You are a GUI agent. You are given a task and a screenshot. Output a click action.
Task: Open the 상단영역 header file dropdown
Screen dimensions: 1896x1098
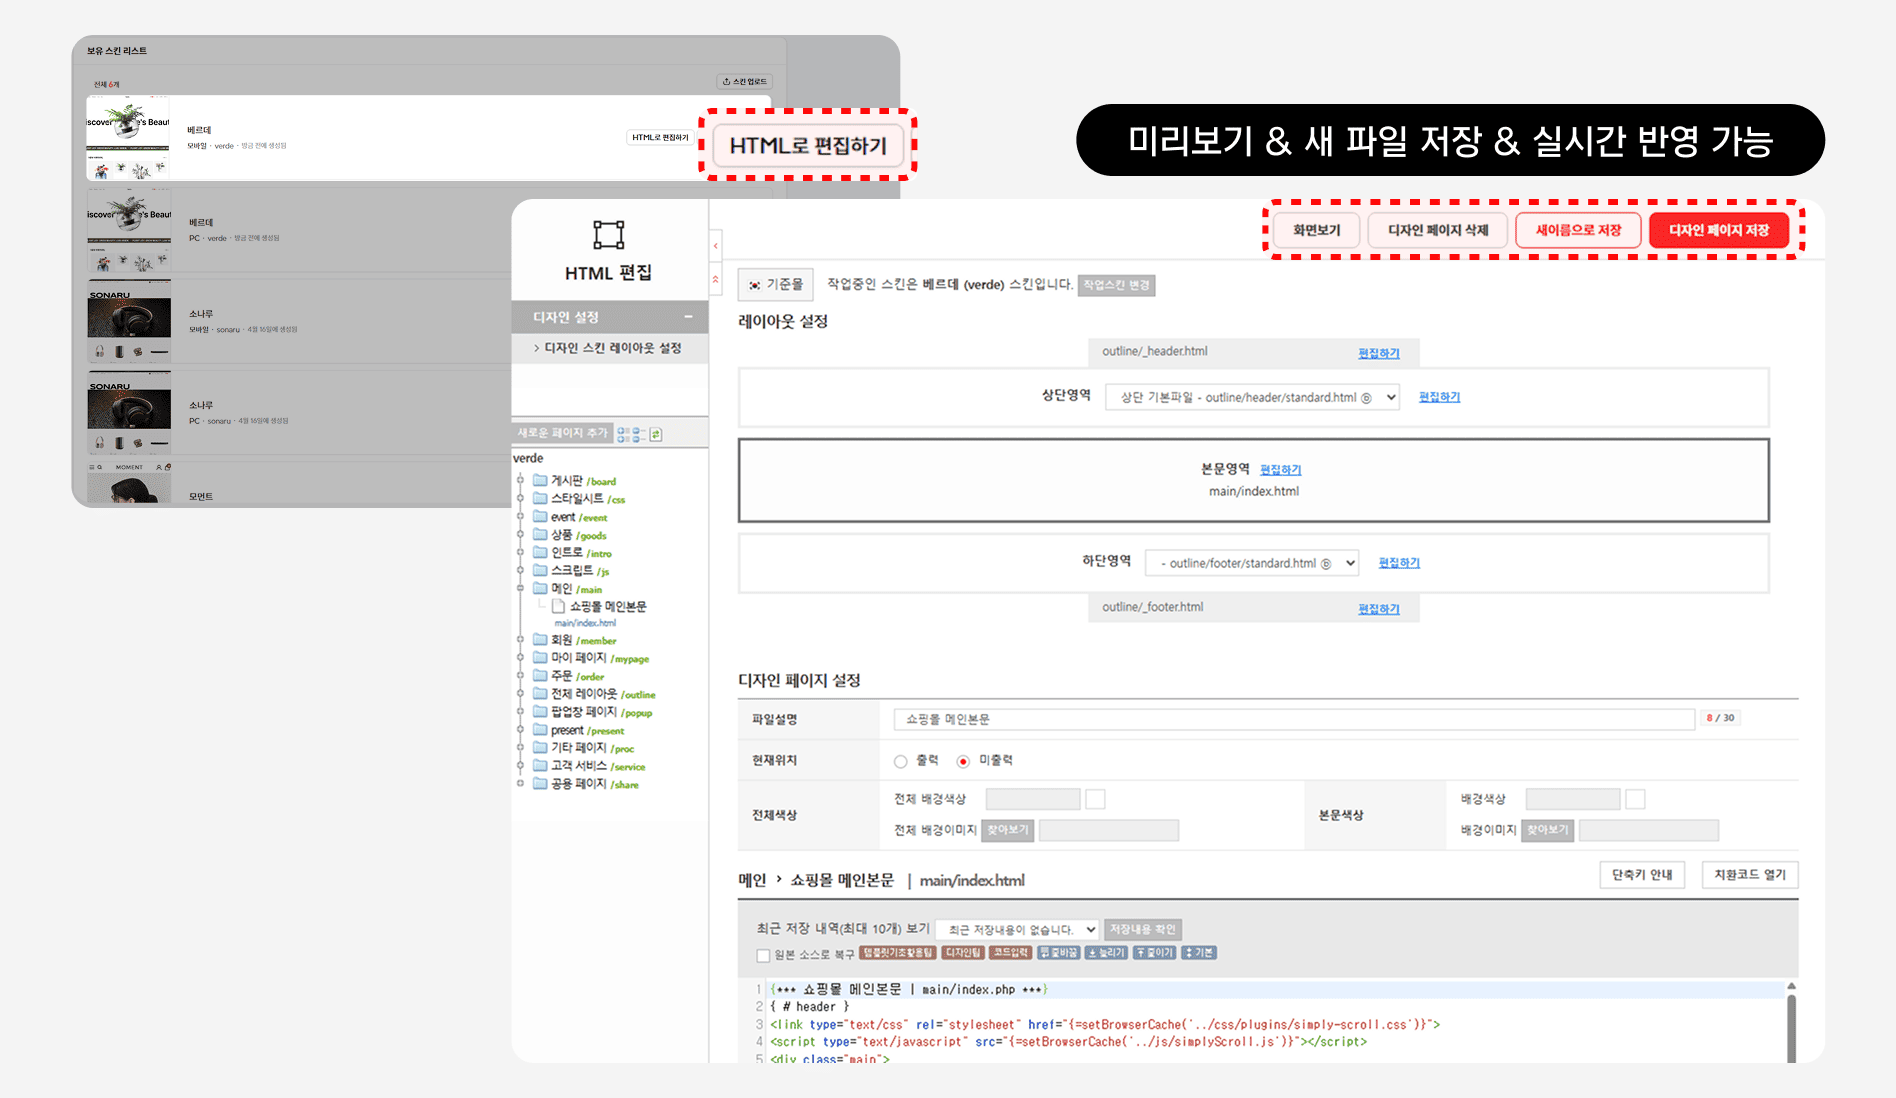click(x=1250, y=396)
